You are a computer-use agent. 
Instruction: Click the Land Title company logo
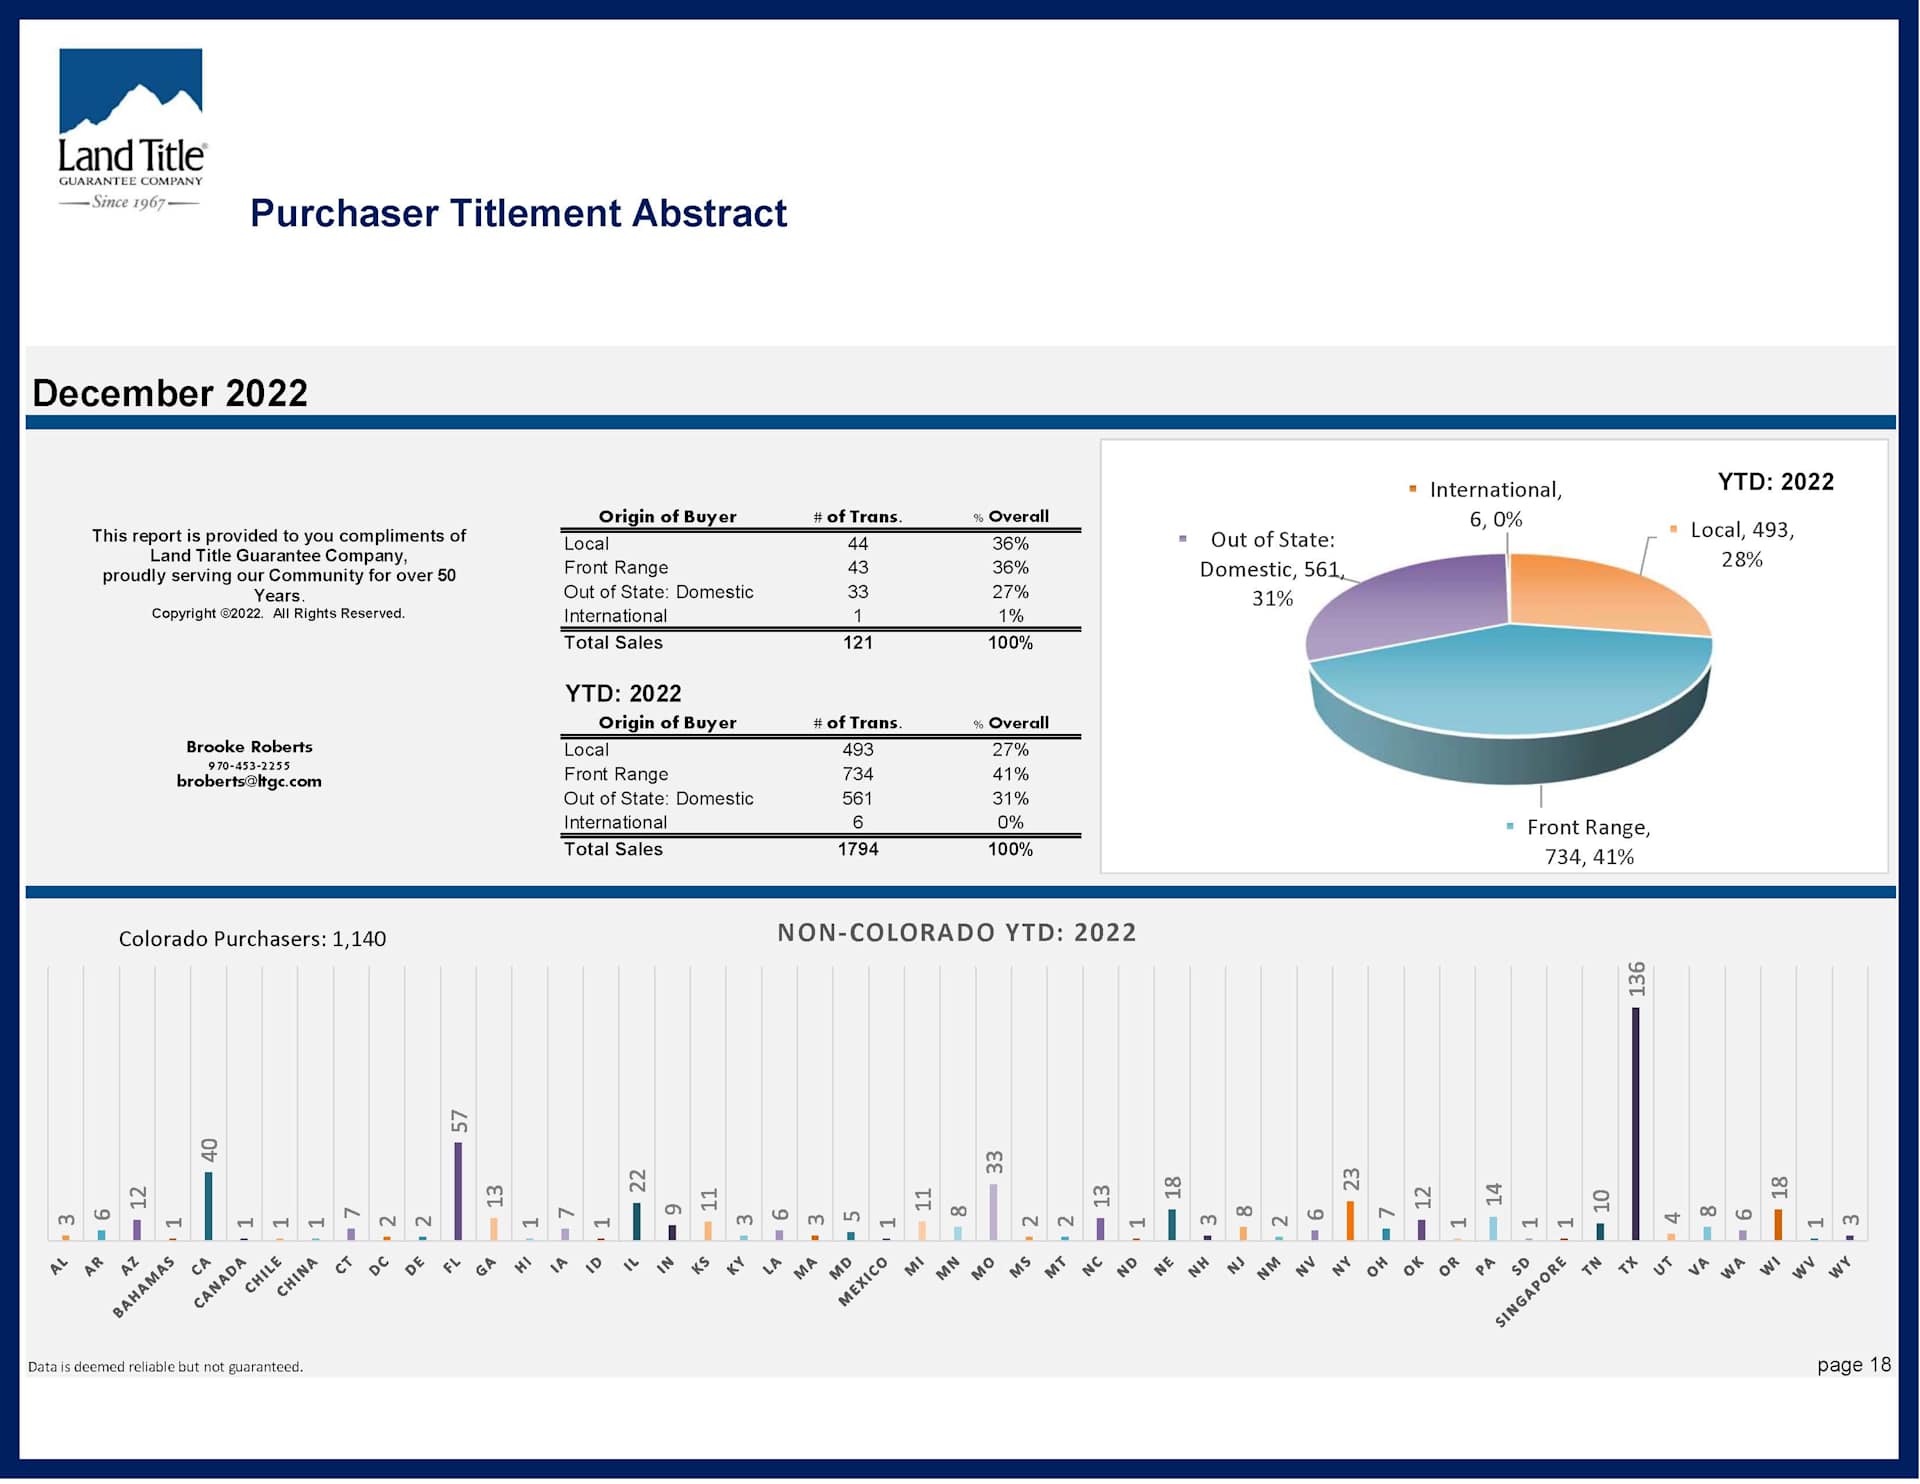(131, 129)
